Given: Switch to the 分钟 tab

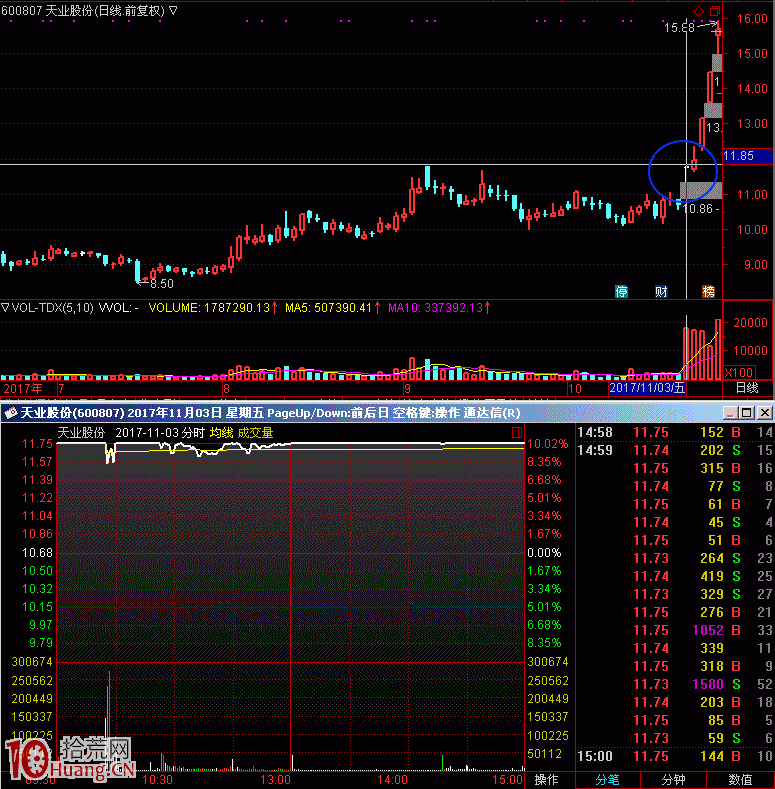Looking at the screenshot, I should pos(673,780).
